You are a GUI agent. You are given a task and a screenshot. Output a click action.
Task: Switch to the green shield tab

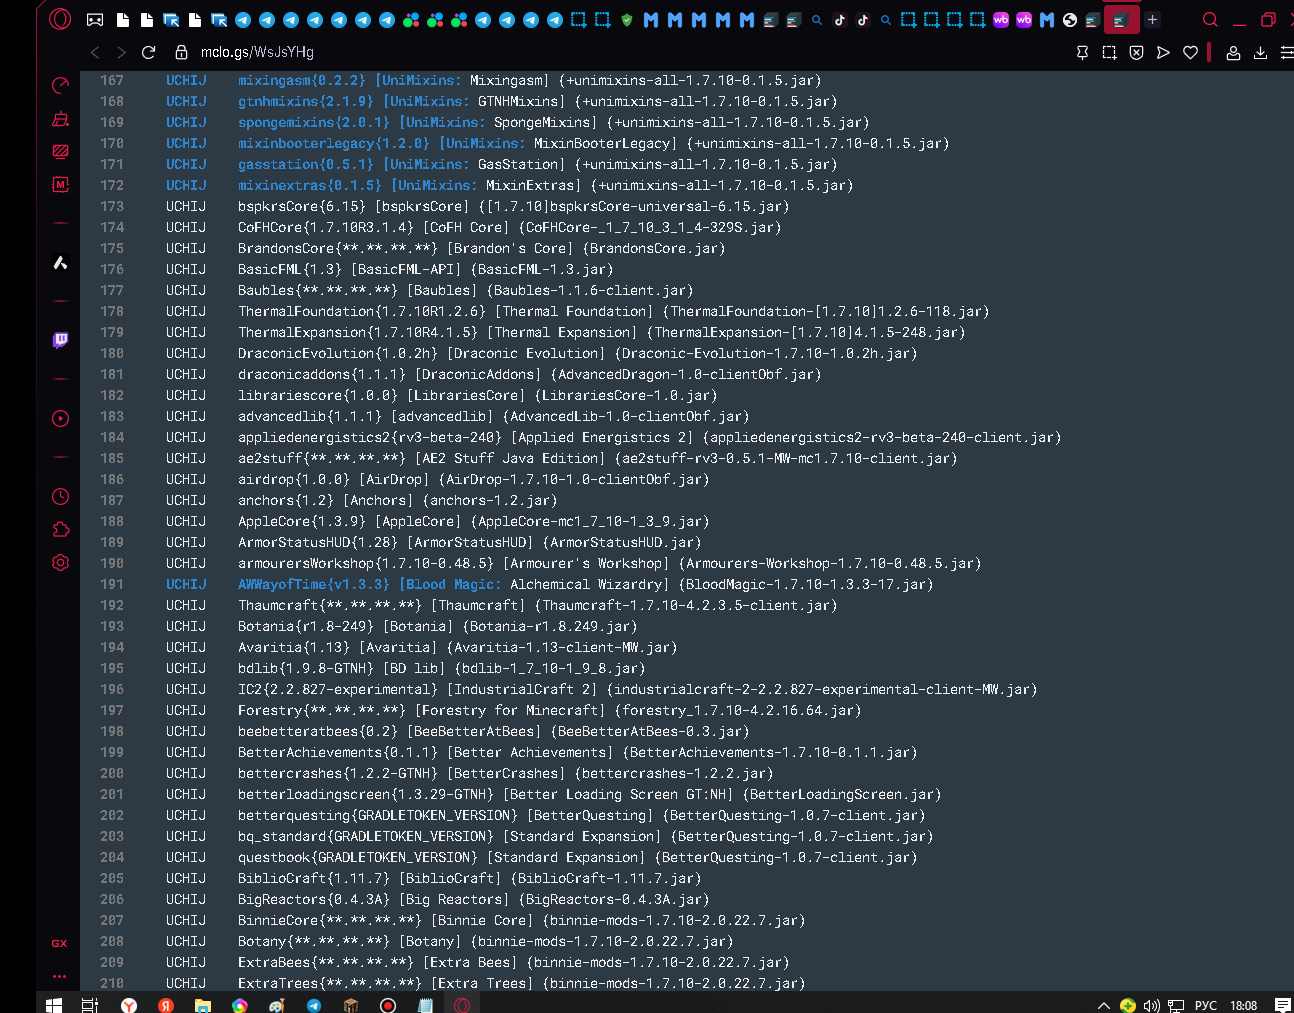627,20
